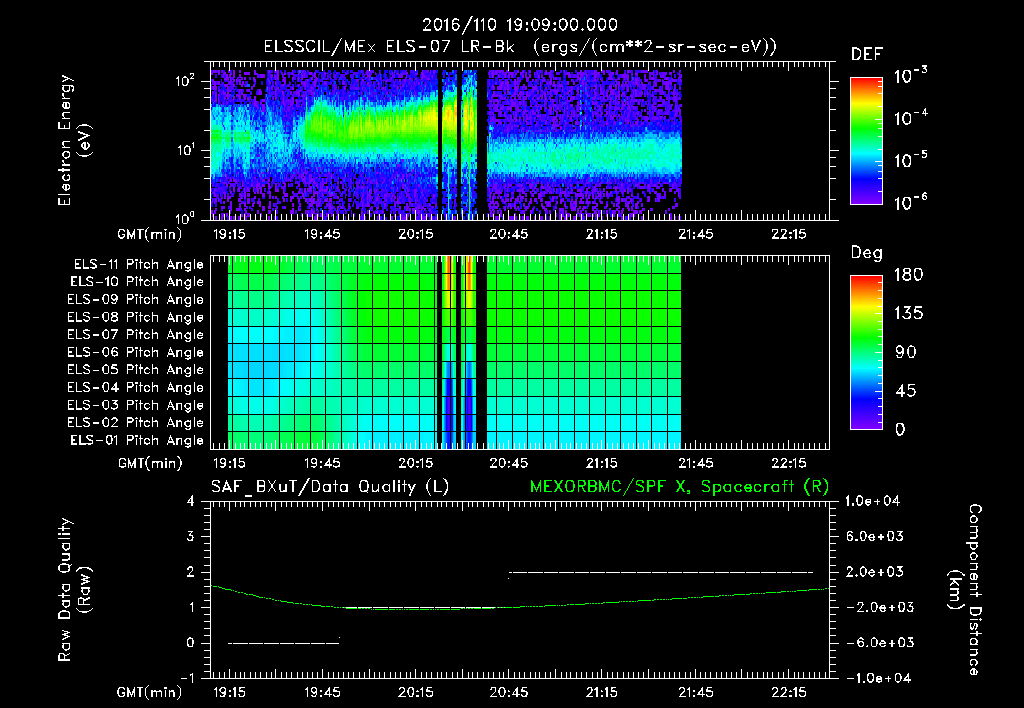1024x708 pixels.
Task: Click the DEF color bar gradient
Action: pos(866,140)
